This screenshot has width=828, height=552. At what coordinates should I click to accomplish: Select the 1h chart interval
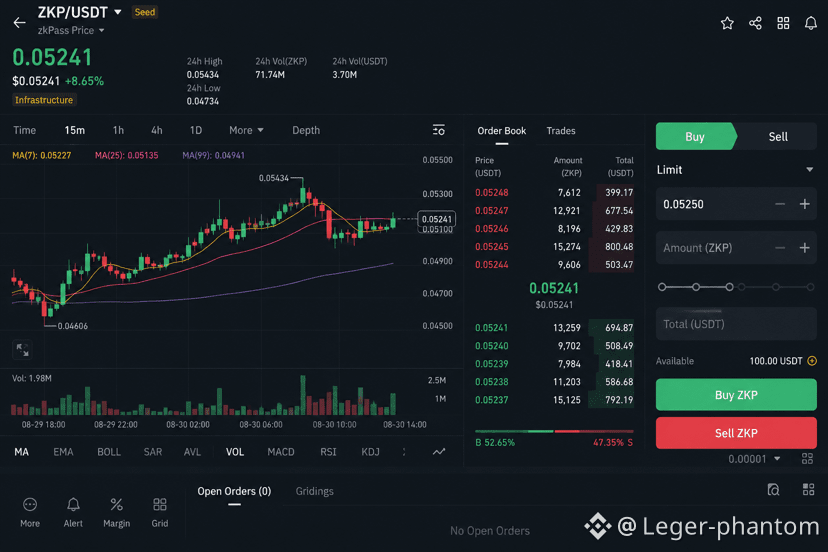tap(118, 130)
